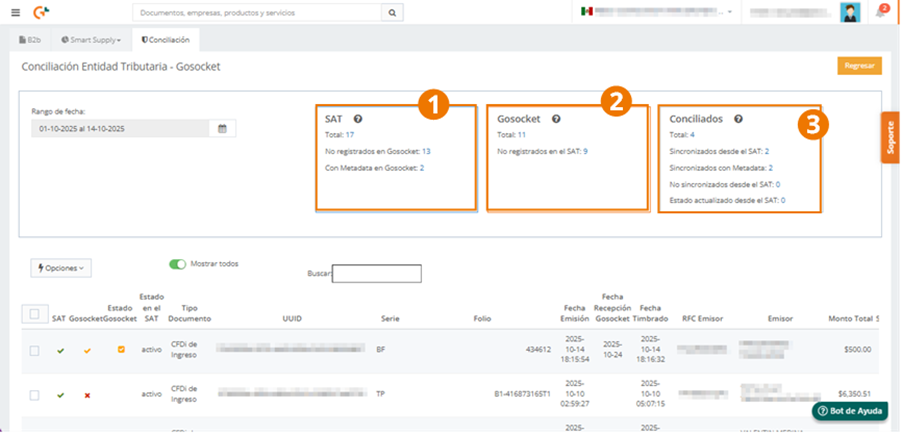Switch to the B2b tab
The height and width of the screenshot is (434, 903).
pos(30,40)
